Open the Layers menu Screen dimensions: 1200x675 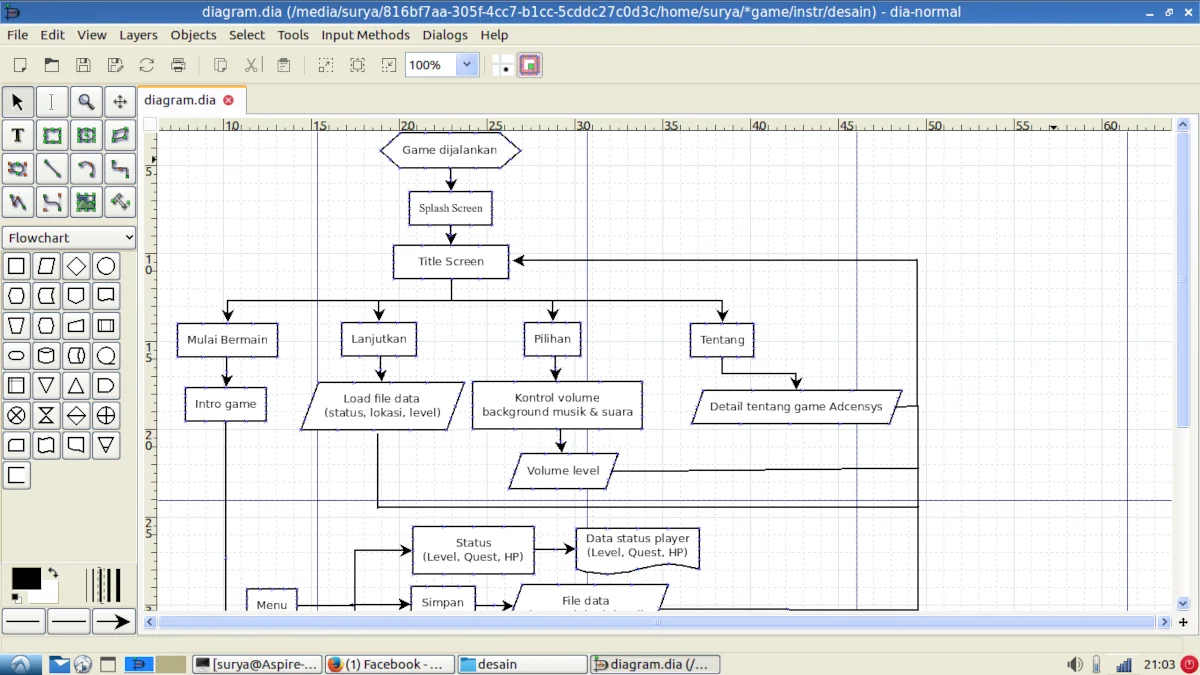(138, 35)
